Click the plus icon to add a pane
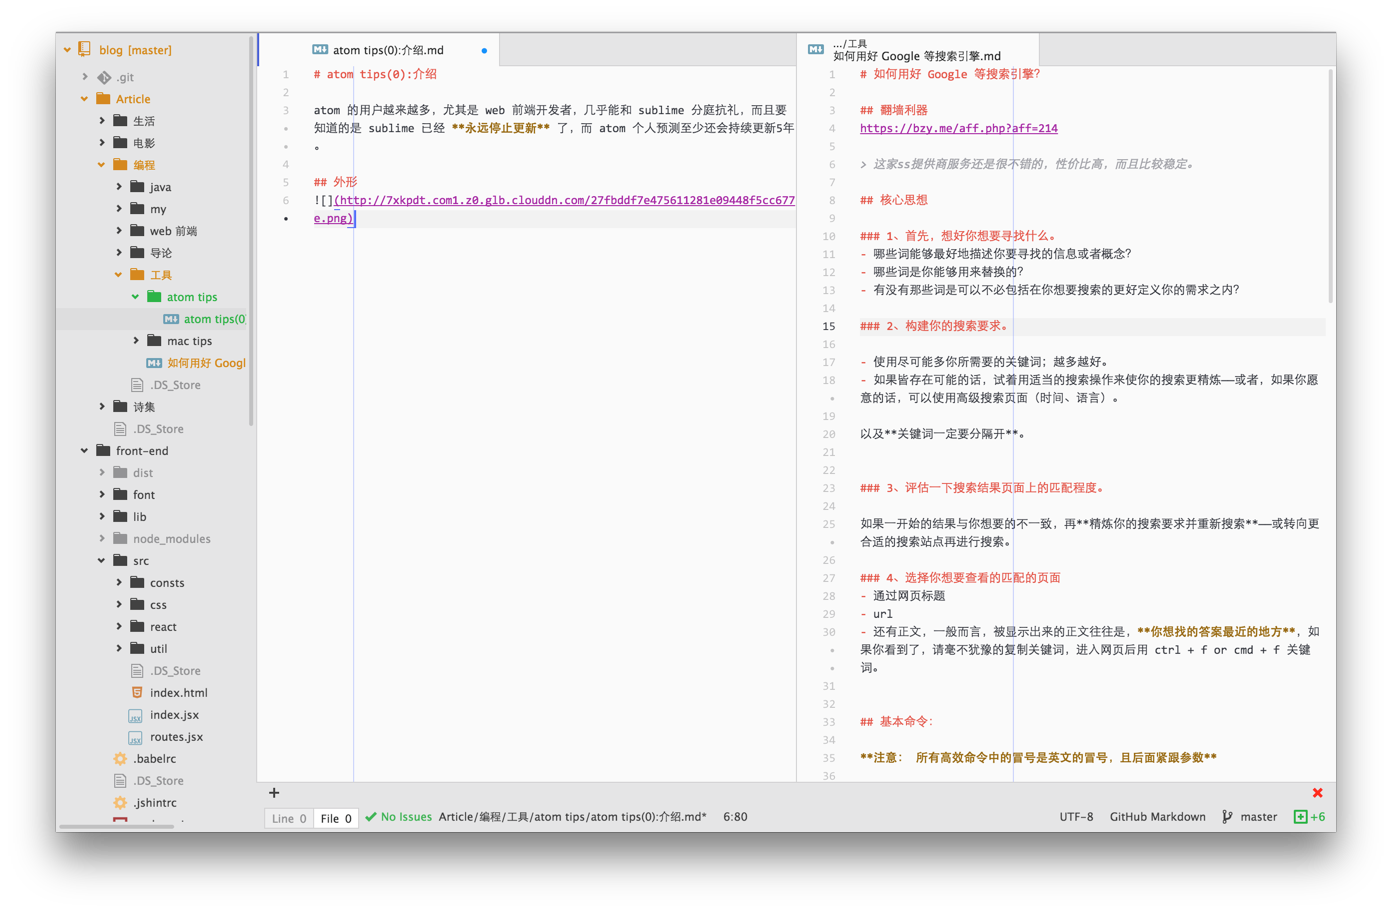Screen dimensions: 1392x912 pos(274,792)
